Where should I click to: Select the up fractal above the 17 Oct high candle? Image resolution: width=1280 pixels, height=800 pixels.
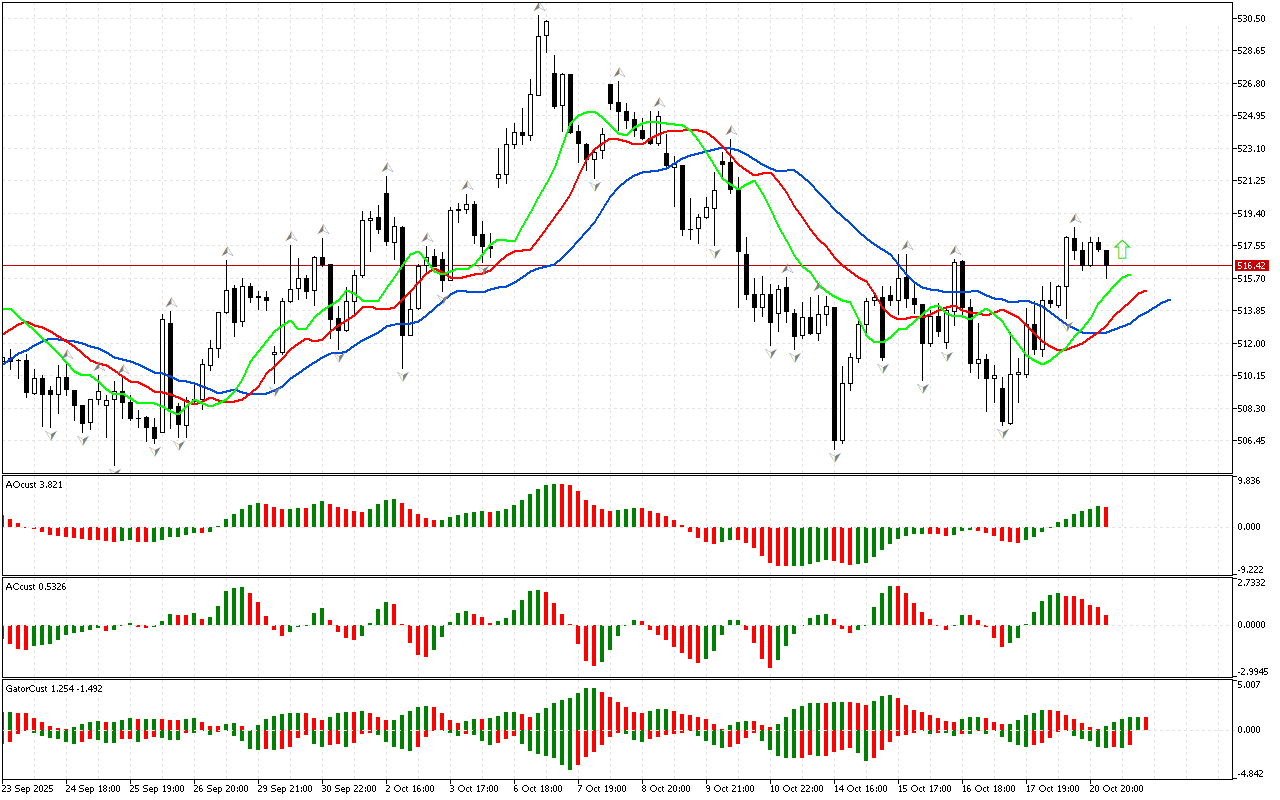pyautogui.click(x=1075, y=218)
